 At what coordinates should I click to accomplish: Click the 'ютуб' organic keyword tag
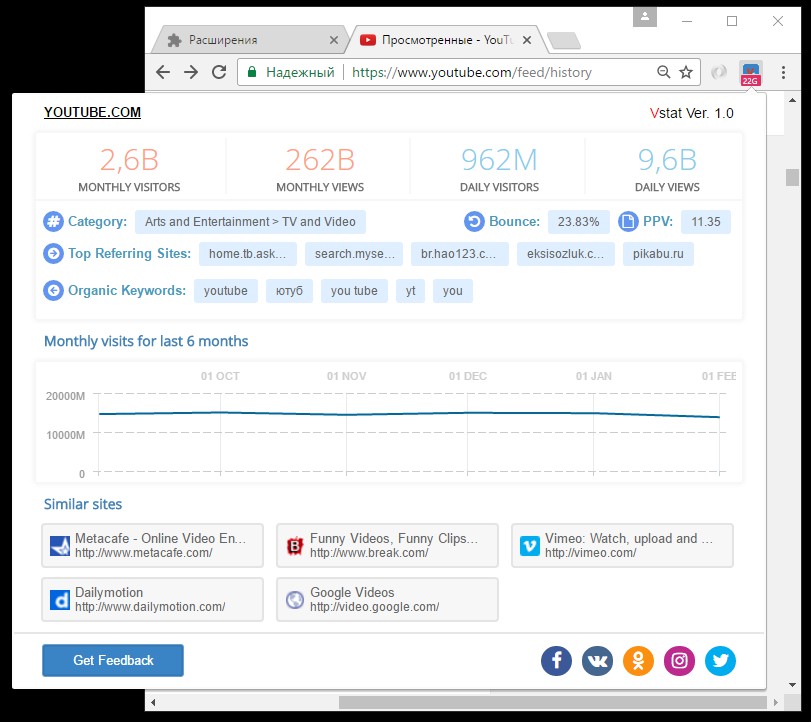tap(289, 291)
